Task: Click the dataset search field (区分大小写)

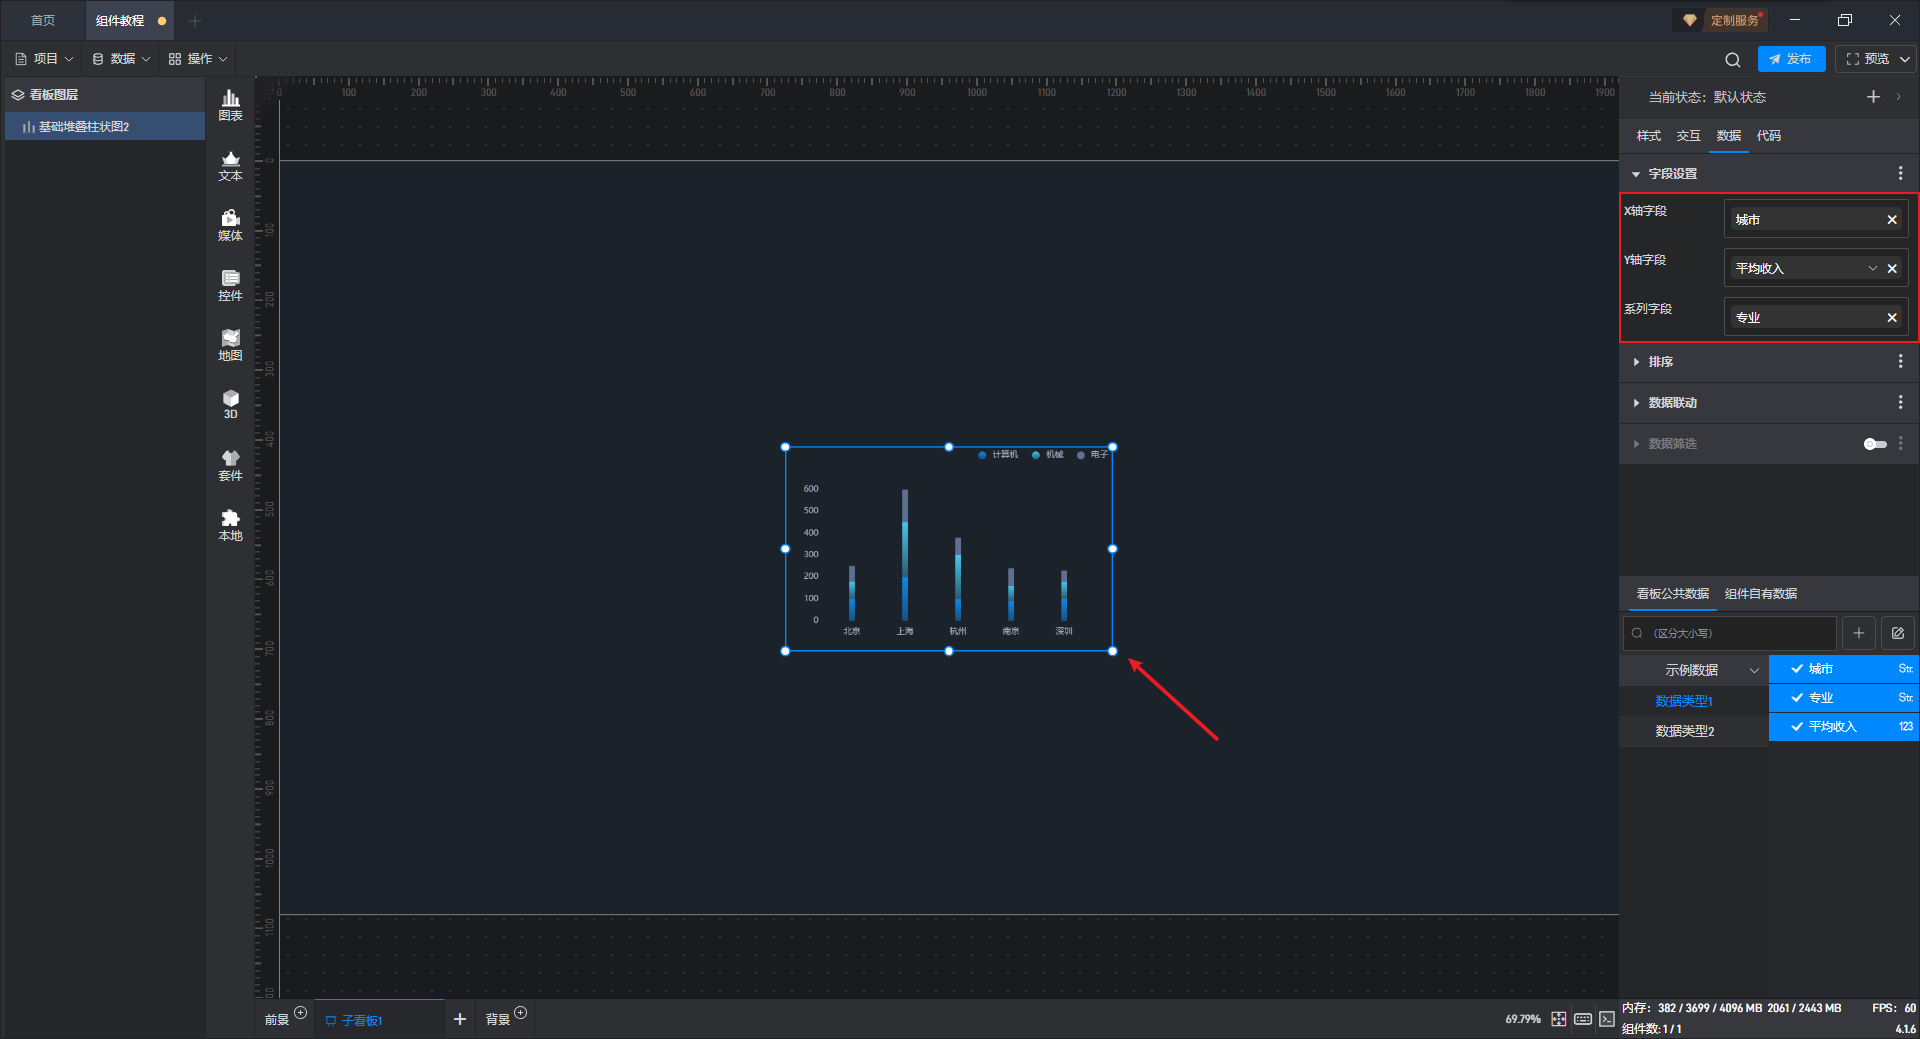Action: click(x=1729, y=633)
